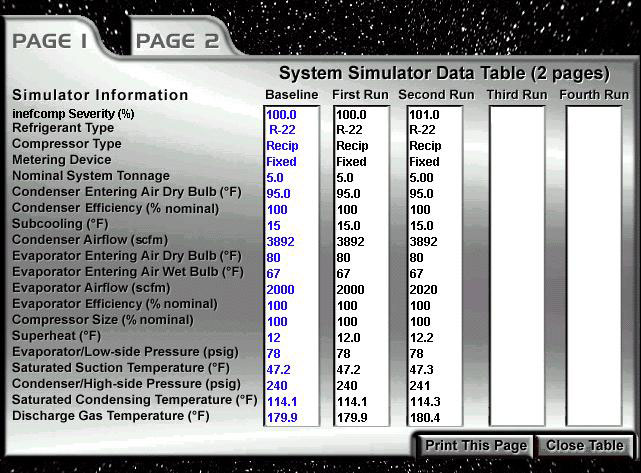
Task: Click Second Run discharge temperature 180.4
Action: click(x=425, y=418)
